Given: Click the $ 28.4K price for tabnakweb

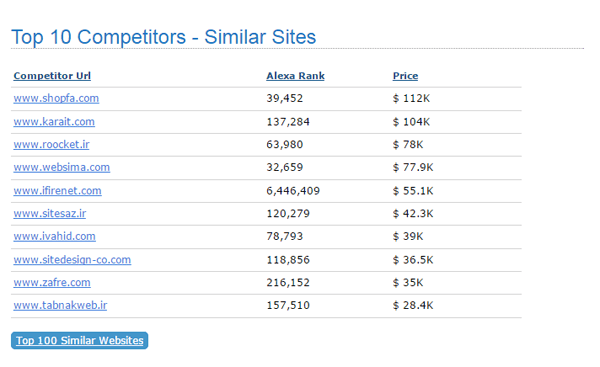Looking at the screenshot, I should click(413, 305).
